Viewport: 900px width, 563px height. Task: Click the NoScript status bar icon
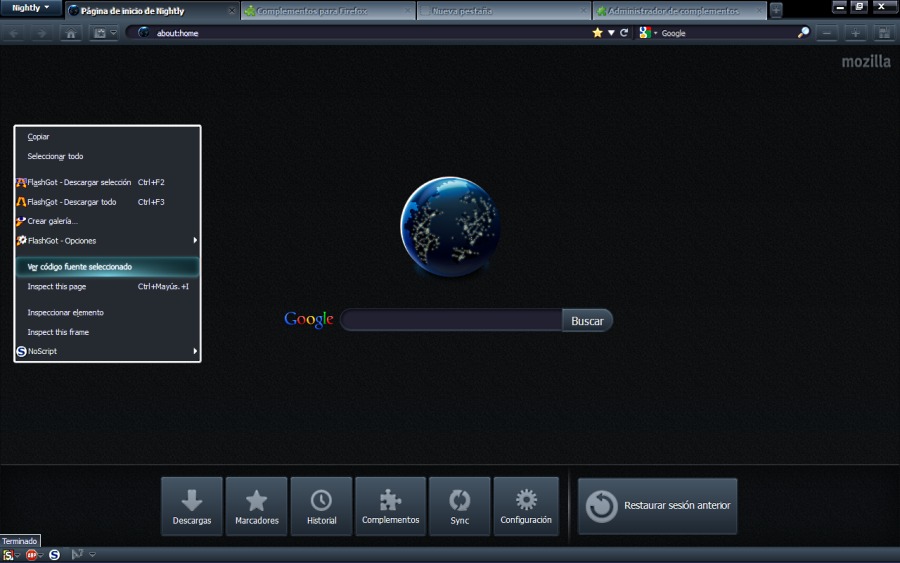55,555
